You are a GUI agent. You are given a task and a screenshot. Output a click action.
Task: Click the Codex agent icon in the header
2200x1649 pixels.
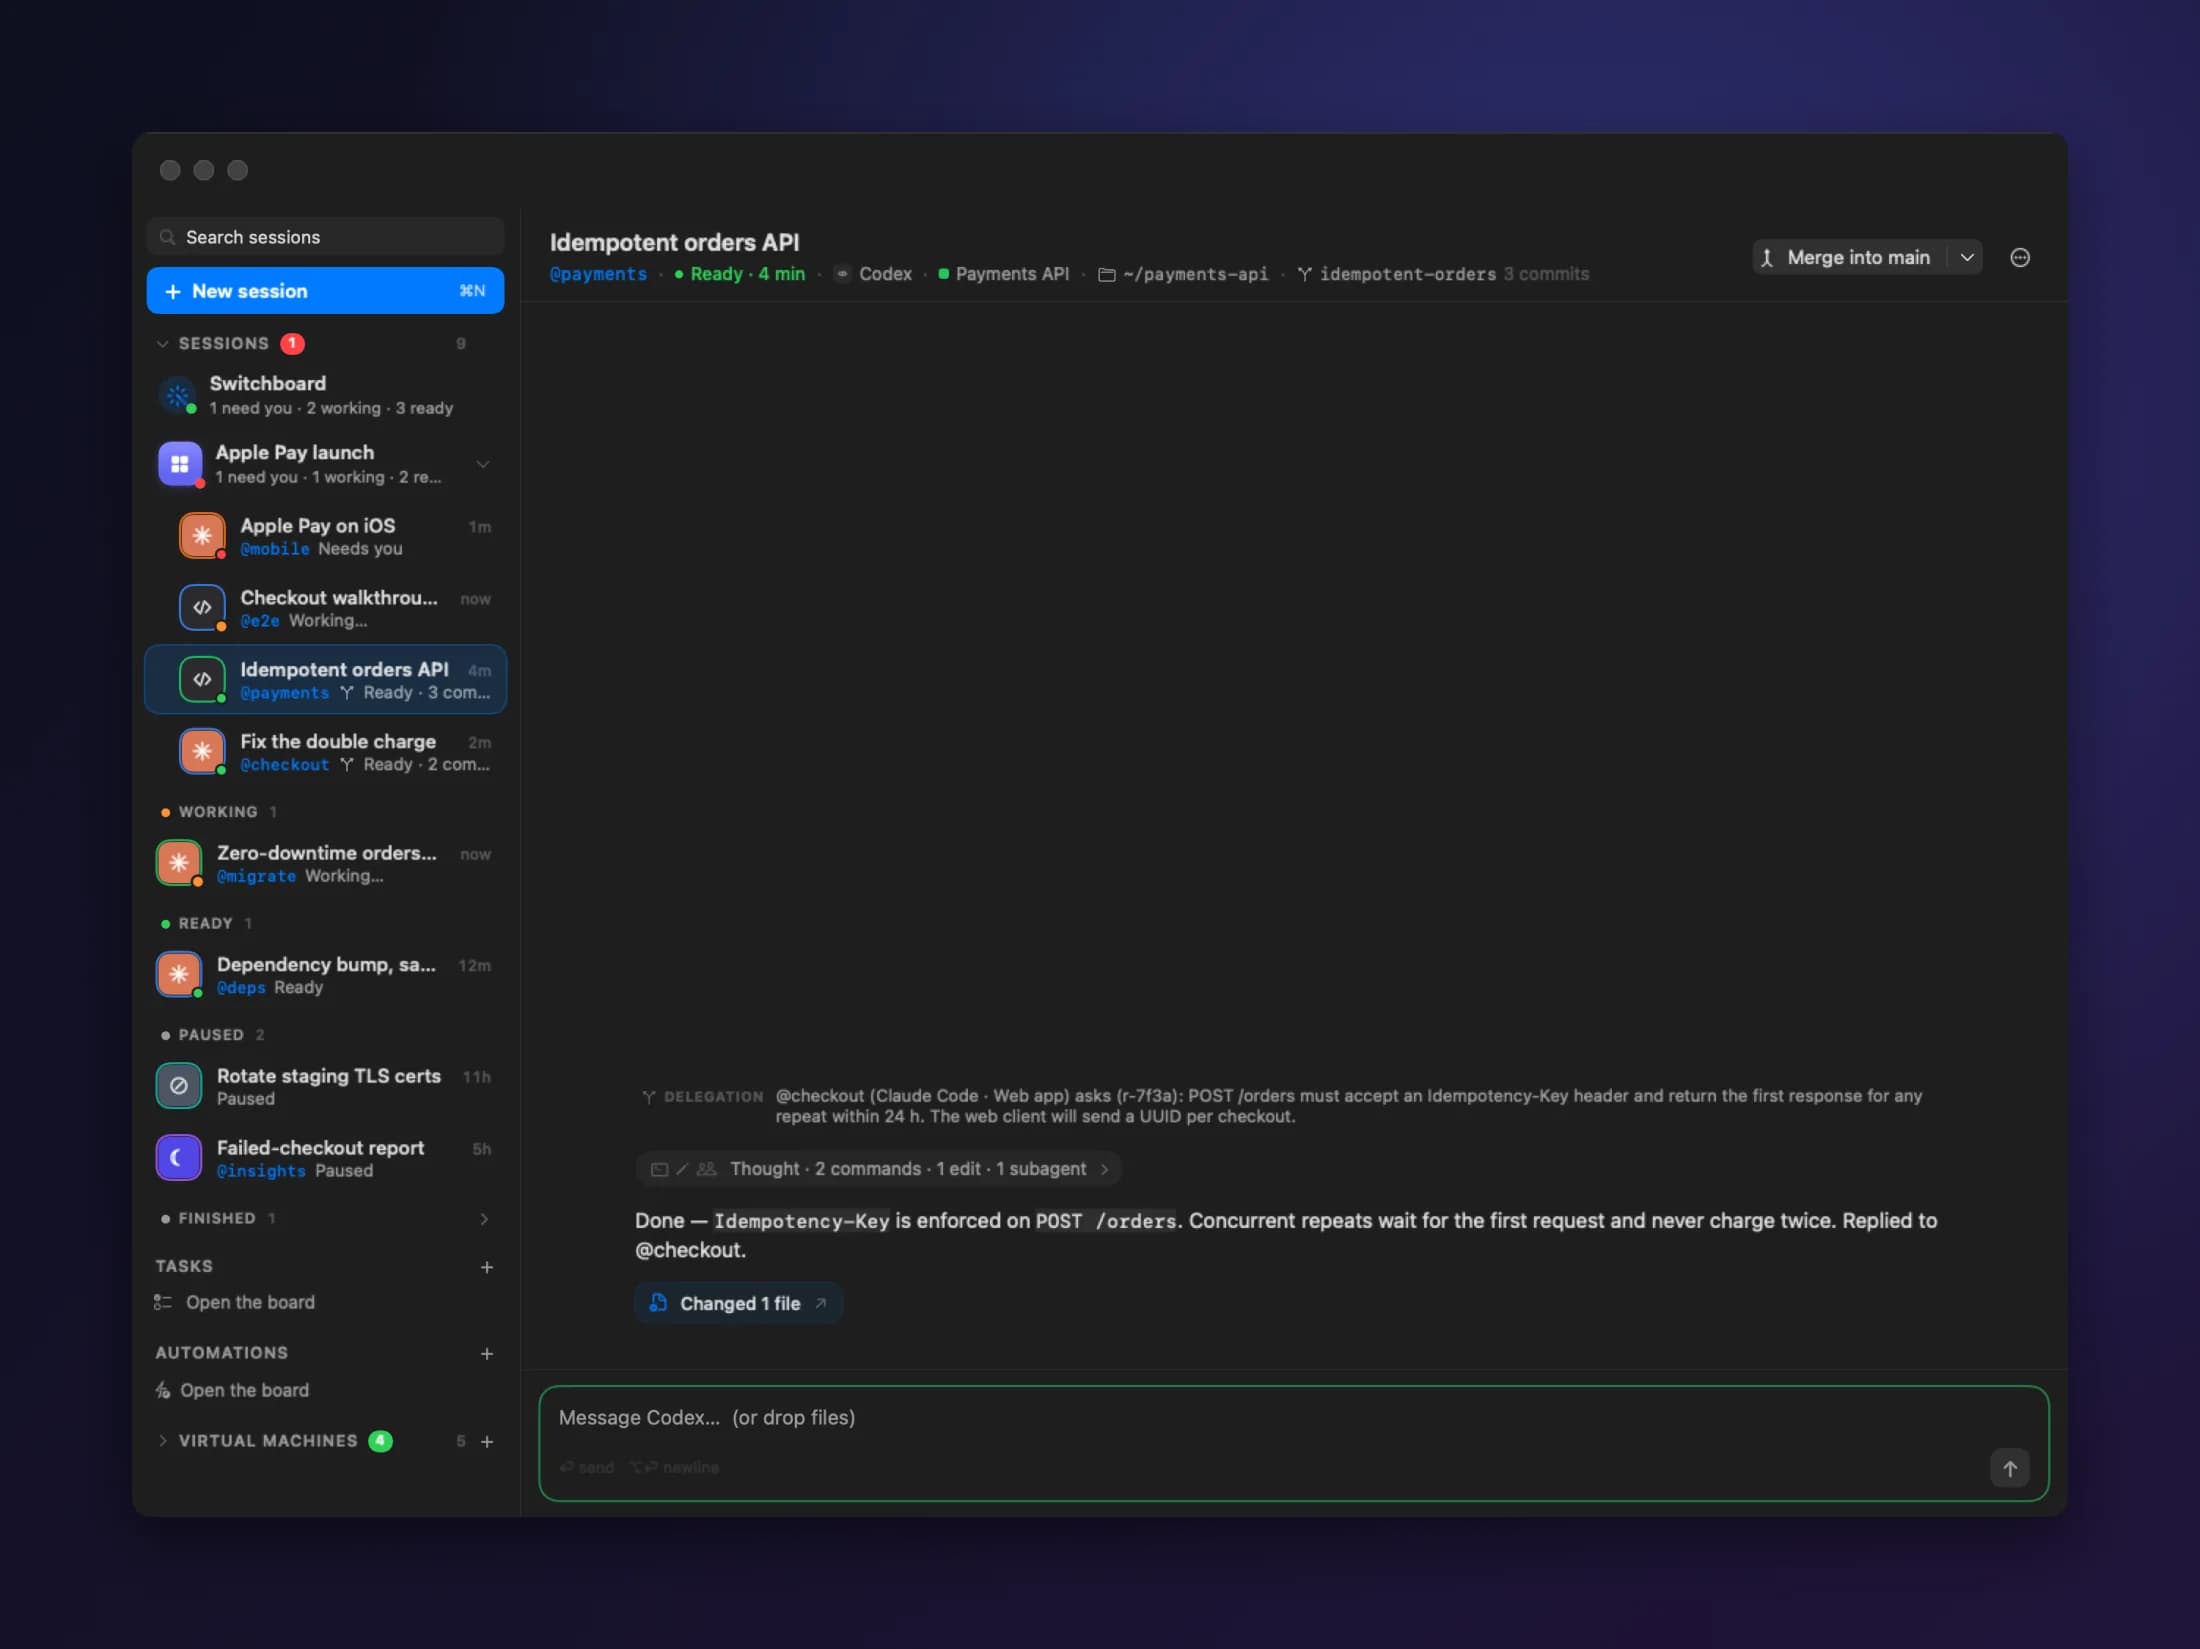pyautogui.click(x=842, y=274)
